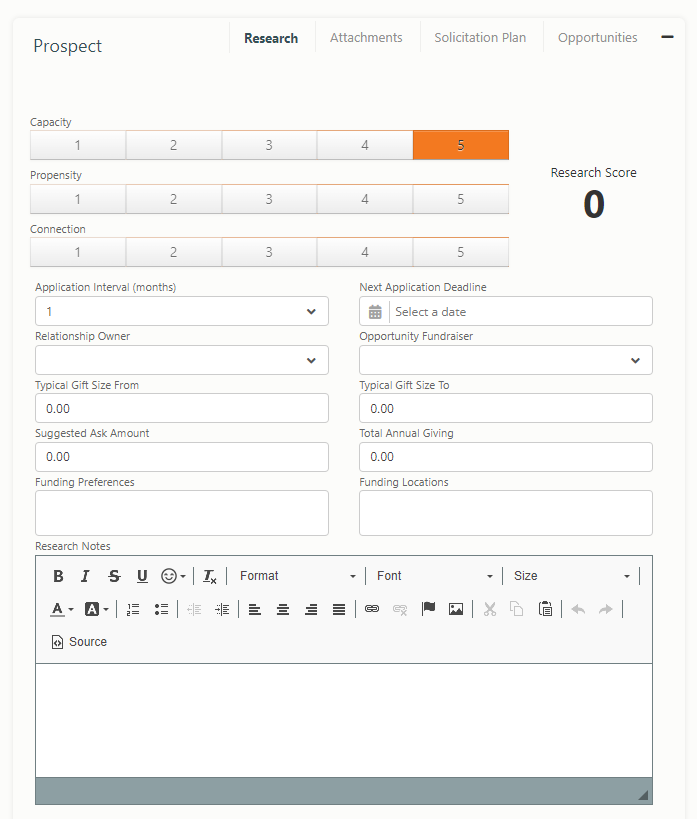Viewport: 697px width, 819px height.
Task: Toggle strikethrough formatting
Action: (114, 576)
